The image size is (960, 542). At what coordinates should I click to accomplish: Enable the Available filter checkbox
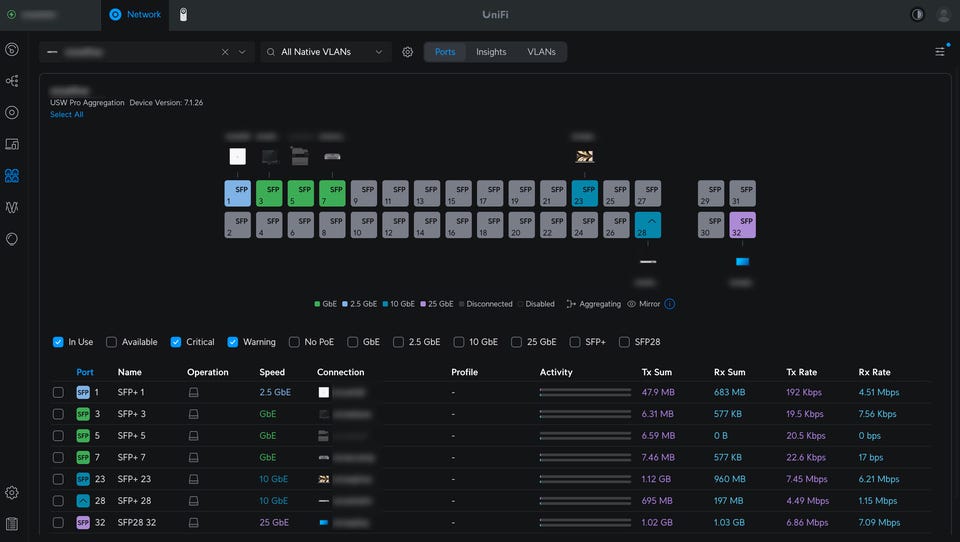(112, 342)
